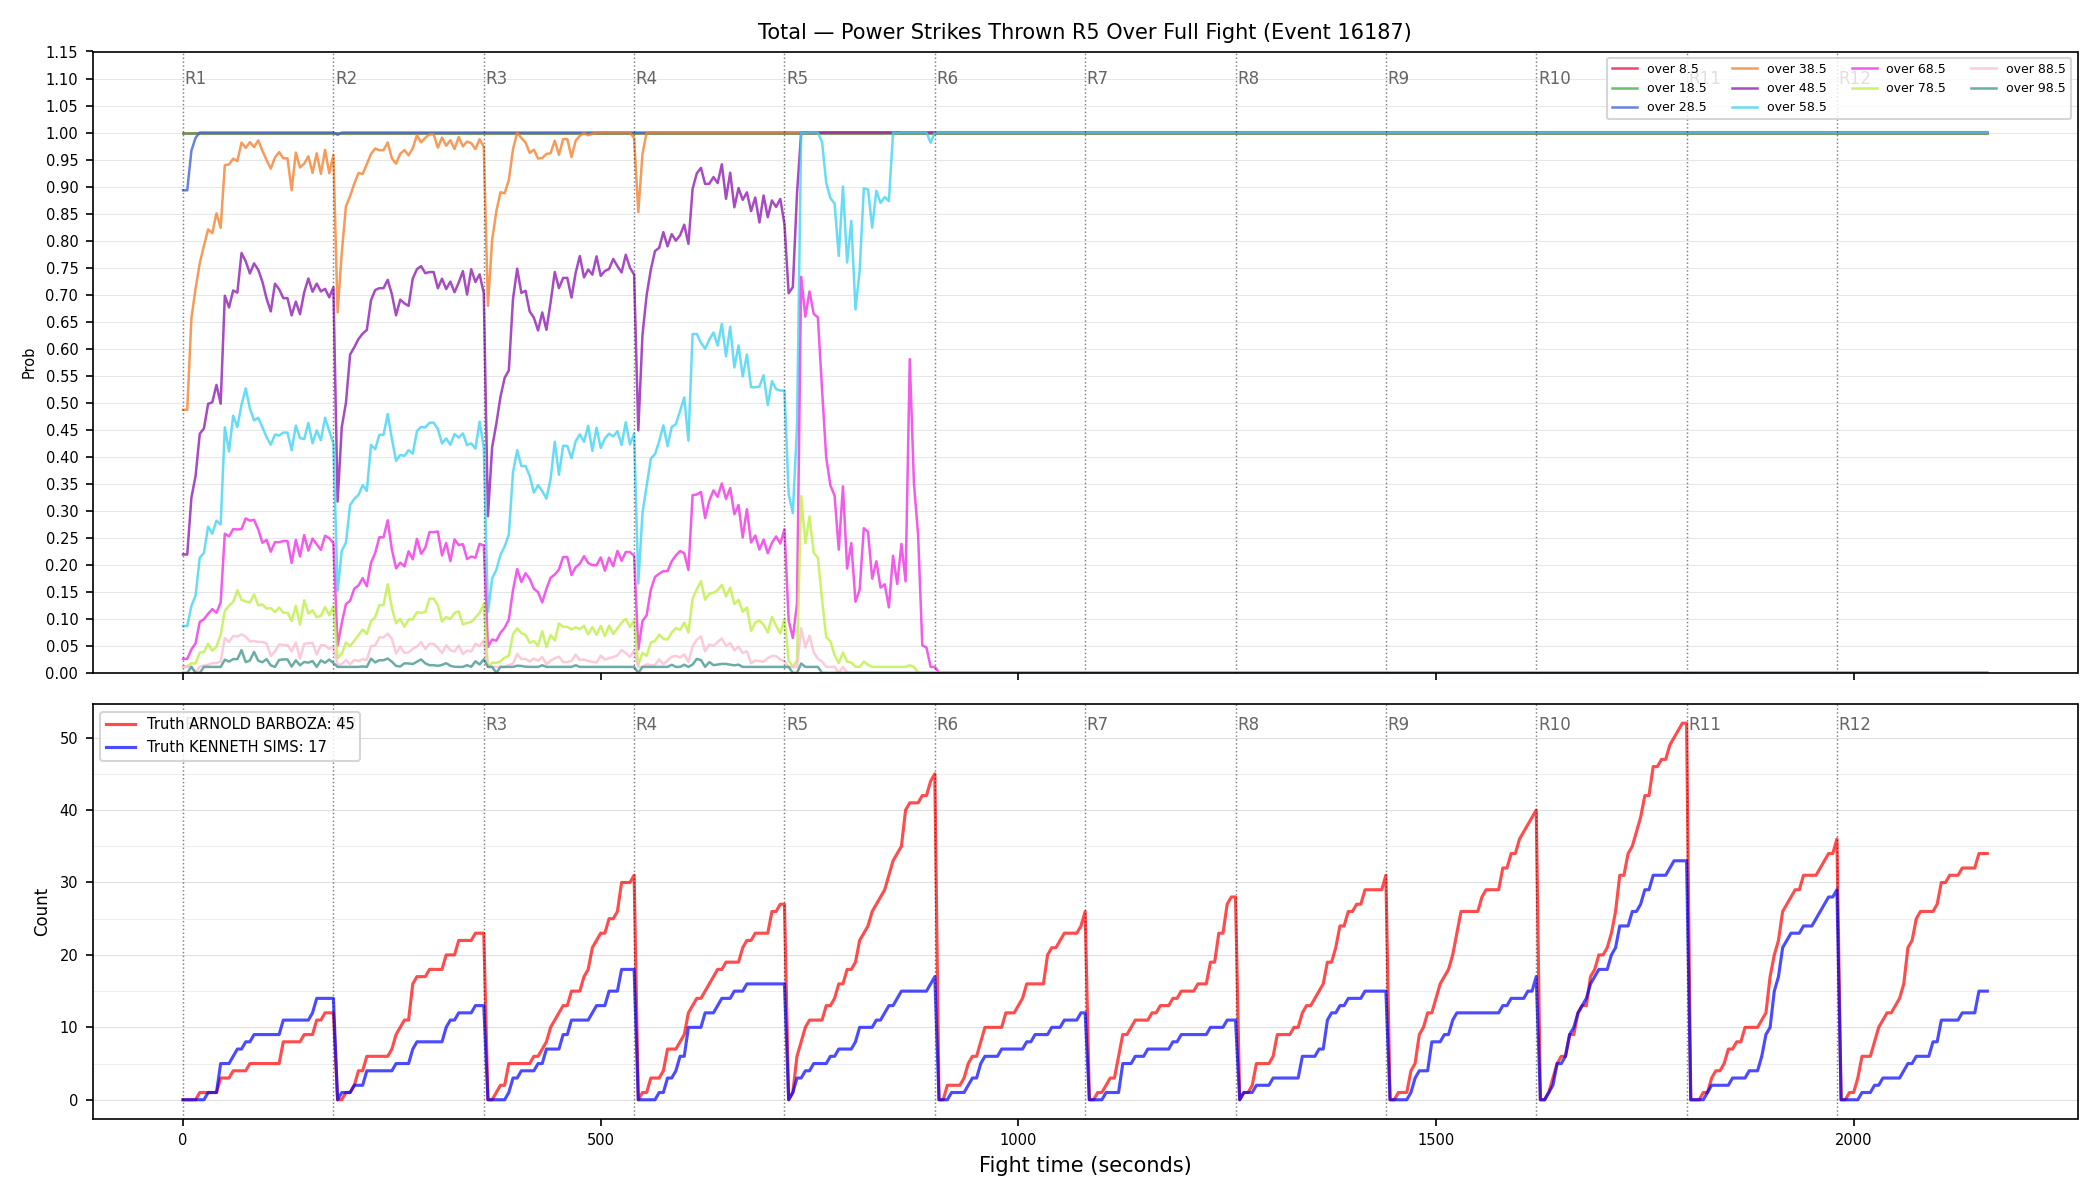Click the R8 round label in probability chart
Screen dimensions: 2100x1200
click(1248, 78)
